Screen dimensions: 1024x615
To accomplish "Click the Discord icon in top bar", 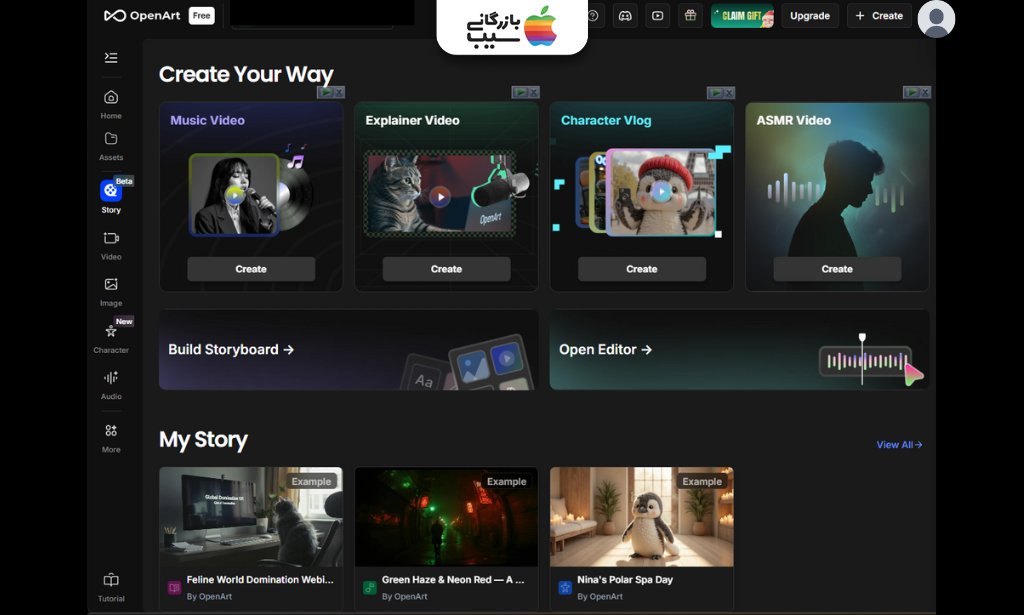I will click(625, 16).
